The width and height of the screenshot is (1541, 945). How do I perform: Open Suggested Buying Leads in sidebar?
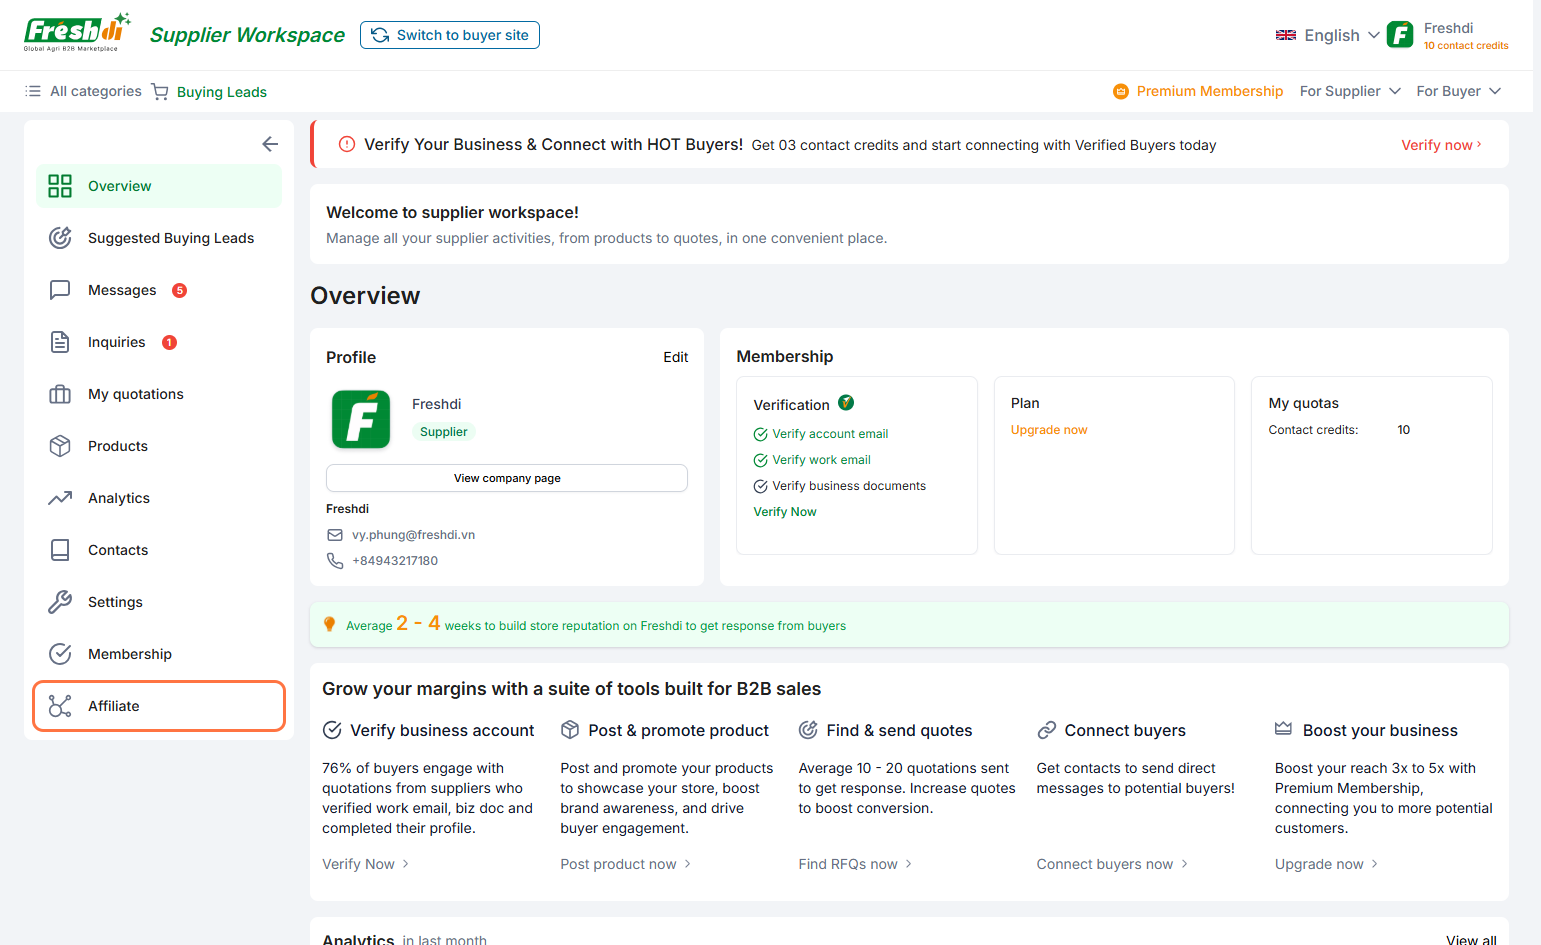tap(170, 238)
